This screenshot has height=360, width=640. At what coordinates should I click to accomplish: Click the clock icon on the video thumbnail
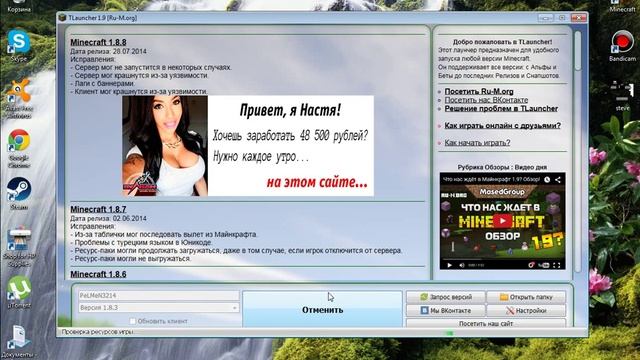coord(547,179)
